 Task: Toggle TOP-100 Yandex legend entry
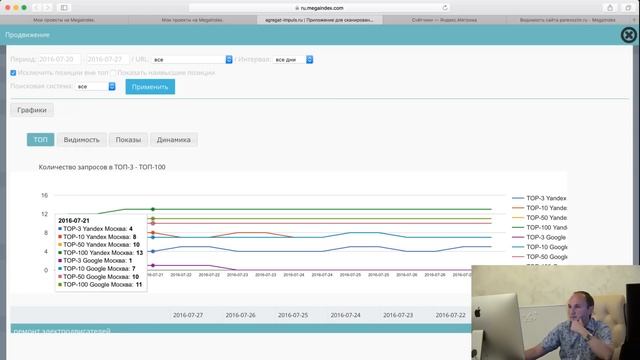tap(539, 228)
